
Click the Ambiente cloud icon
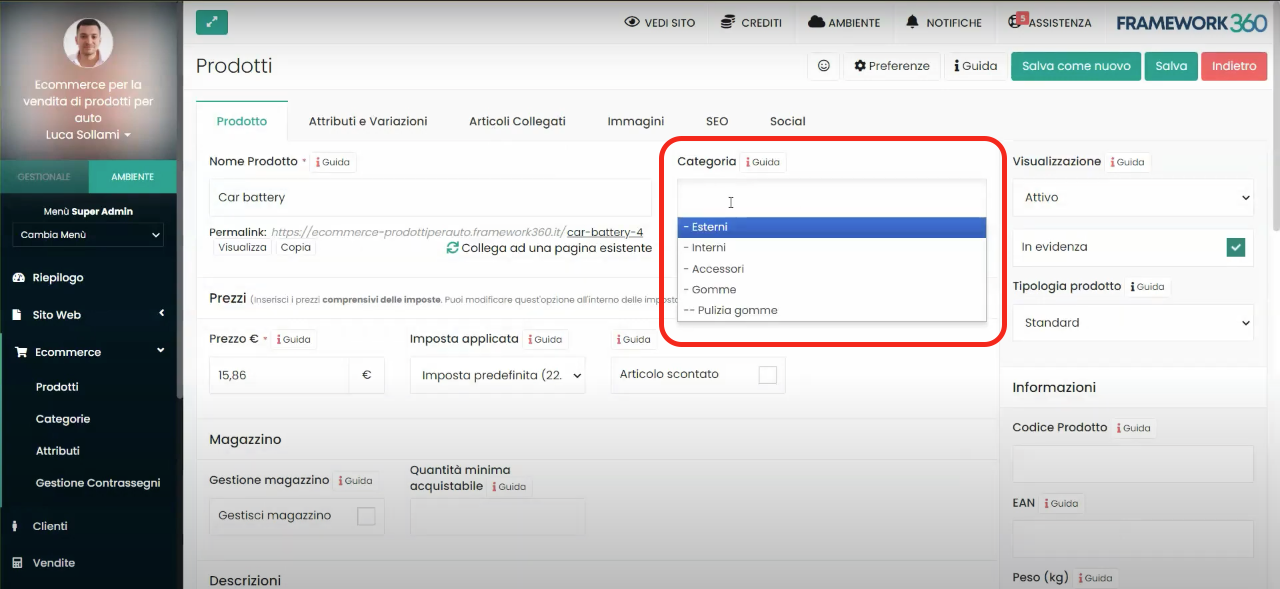[816, 22]
